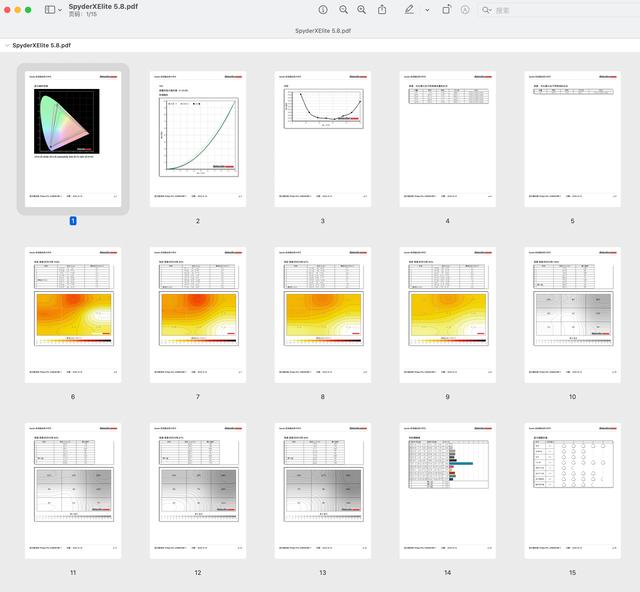Show the Markup toolbar with circled pen icon

[x=464, y=9]
